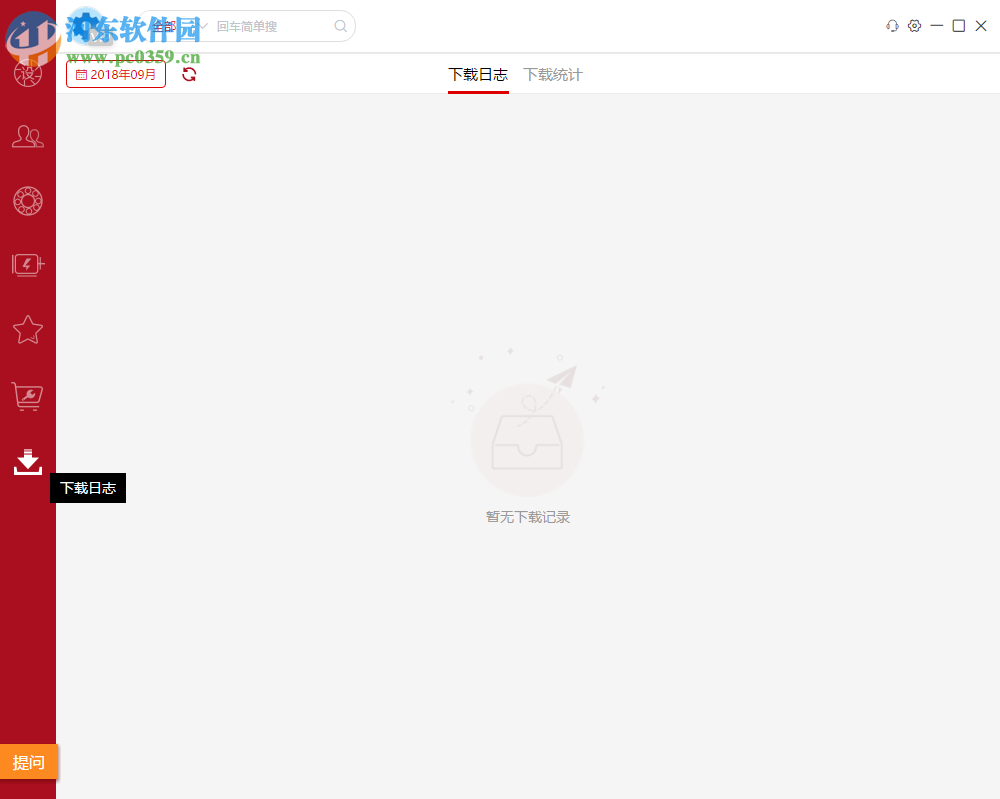Image resolution: width=1000 pixels, height=799 pixels.
Task: Click inside the 回车简单搜 search field
Action: 265,26
